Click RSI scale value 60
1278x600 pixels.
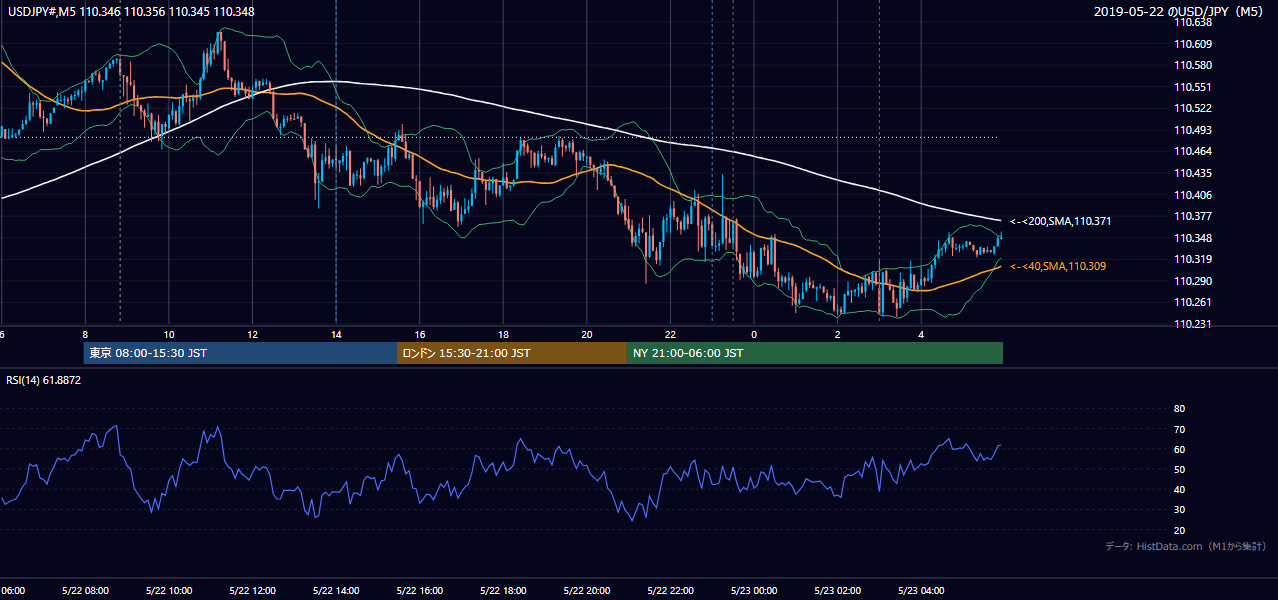(x=1179, y=449)
